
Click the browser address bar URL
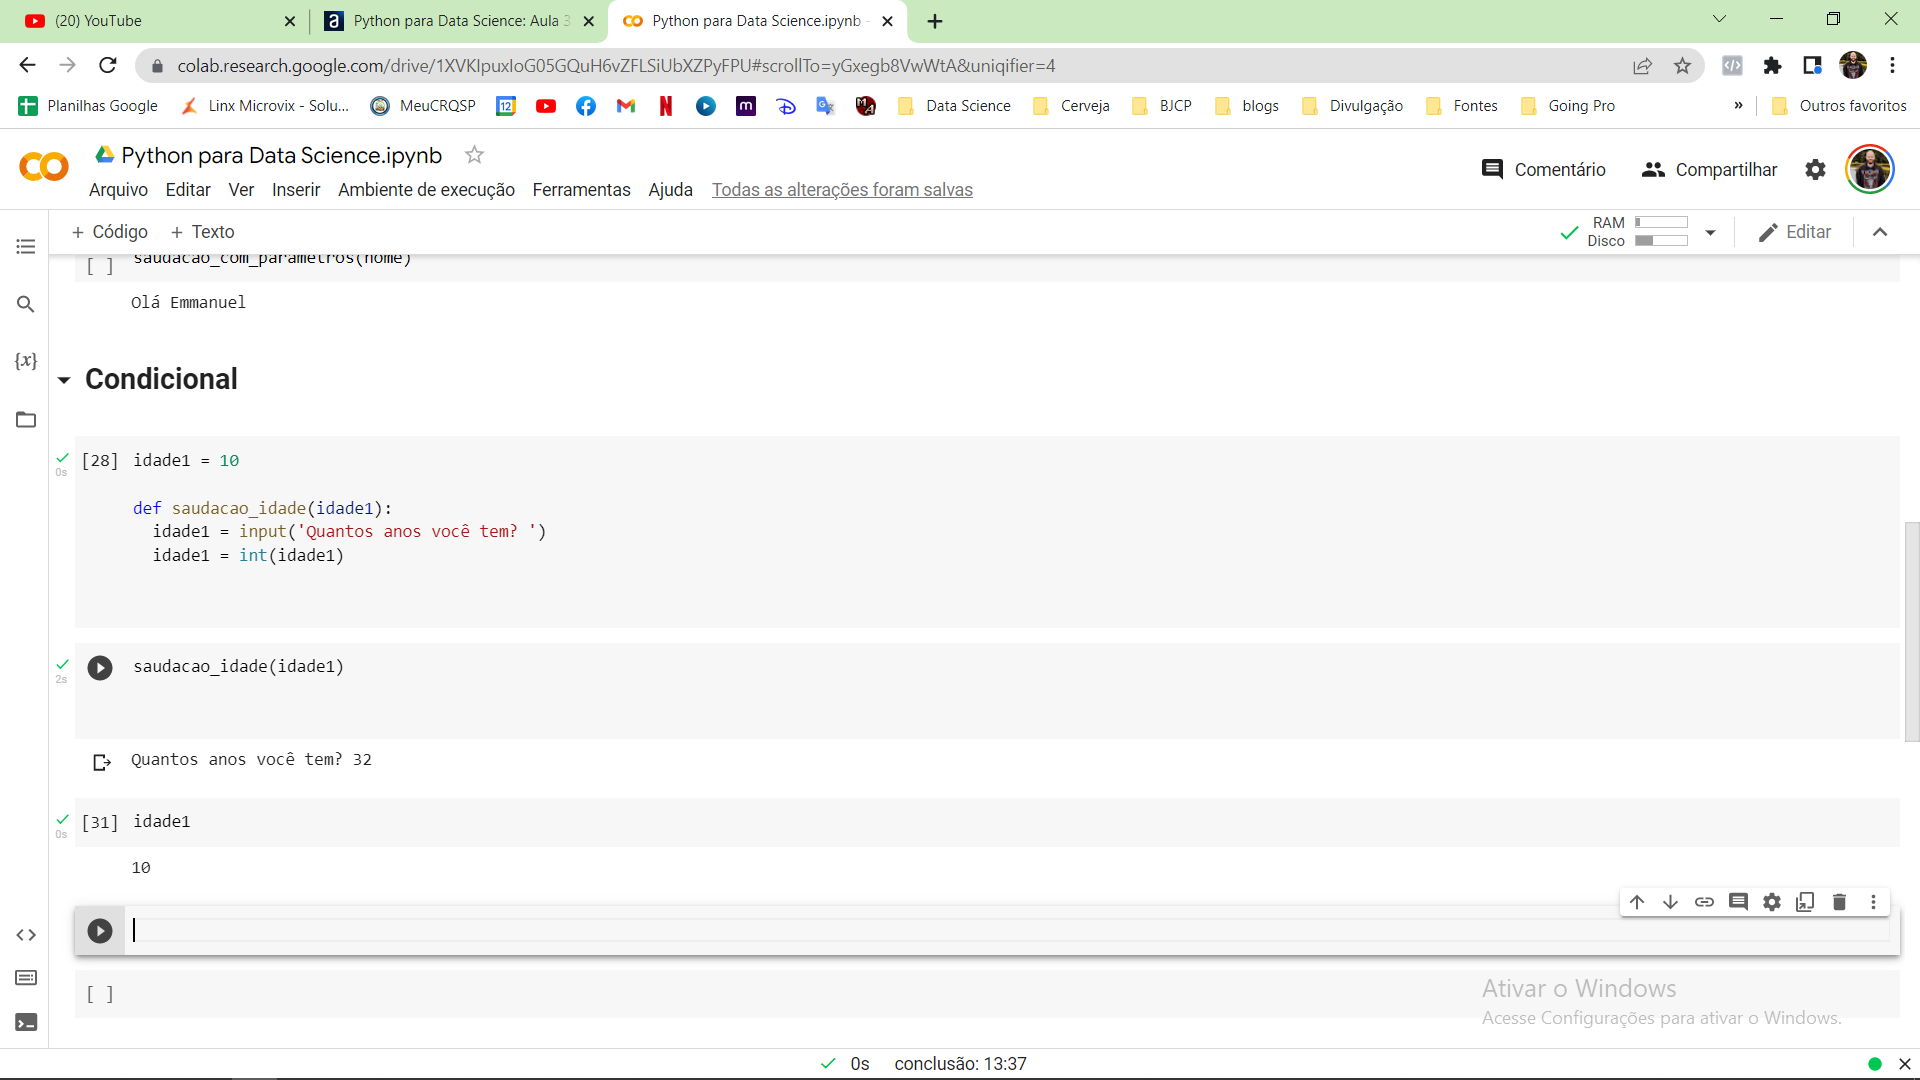(x=616, y=66)
